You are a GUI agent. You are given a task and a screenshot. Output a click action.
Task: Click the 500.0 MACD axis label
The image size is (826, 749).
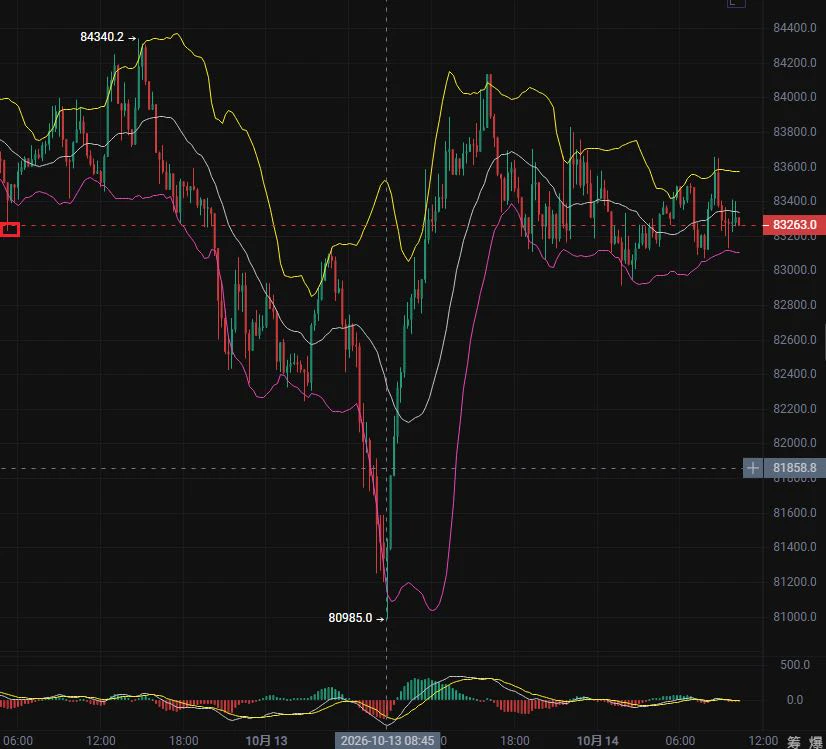795,665
